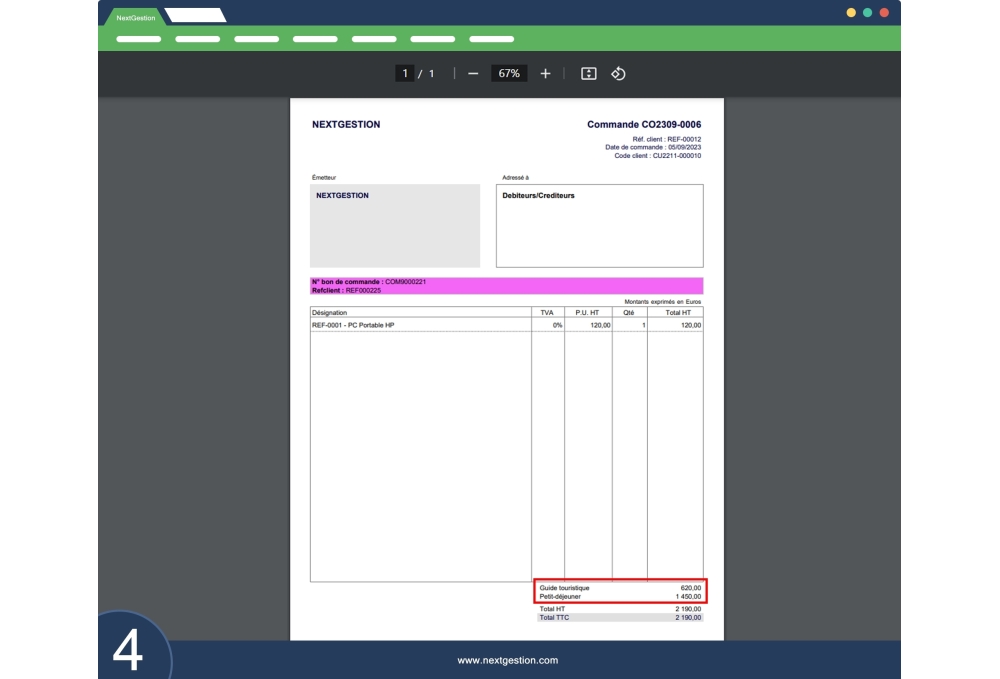1000x679 pixels.
Task: Click the red window control dot
Action: (x=882, y=13)
